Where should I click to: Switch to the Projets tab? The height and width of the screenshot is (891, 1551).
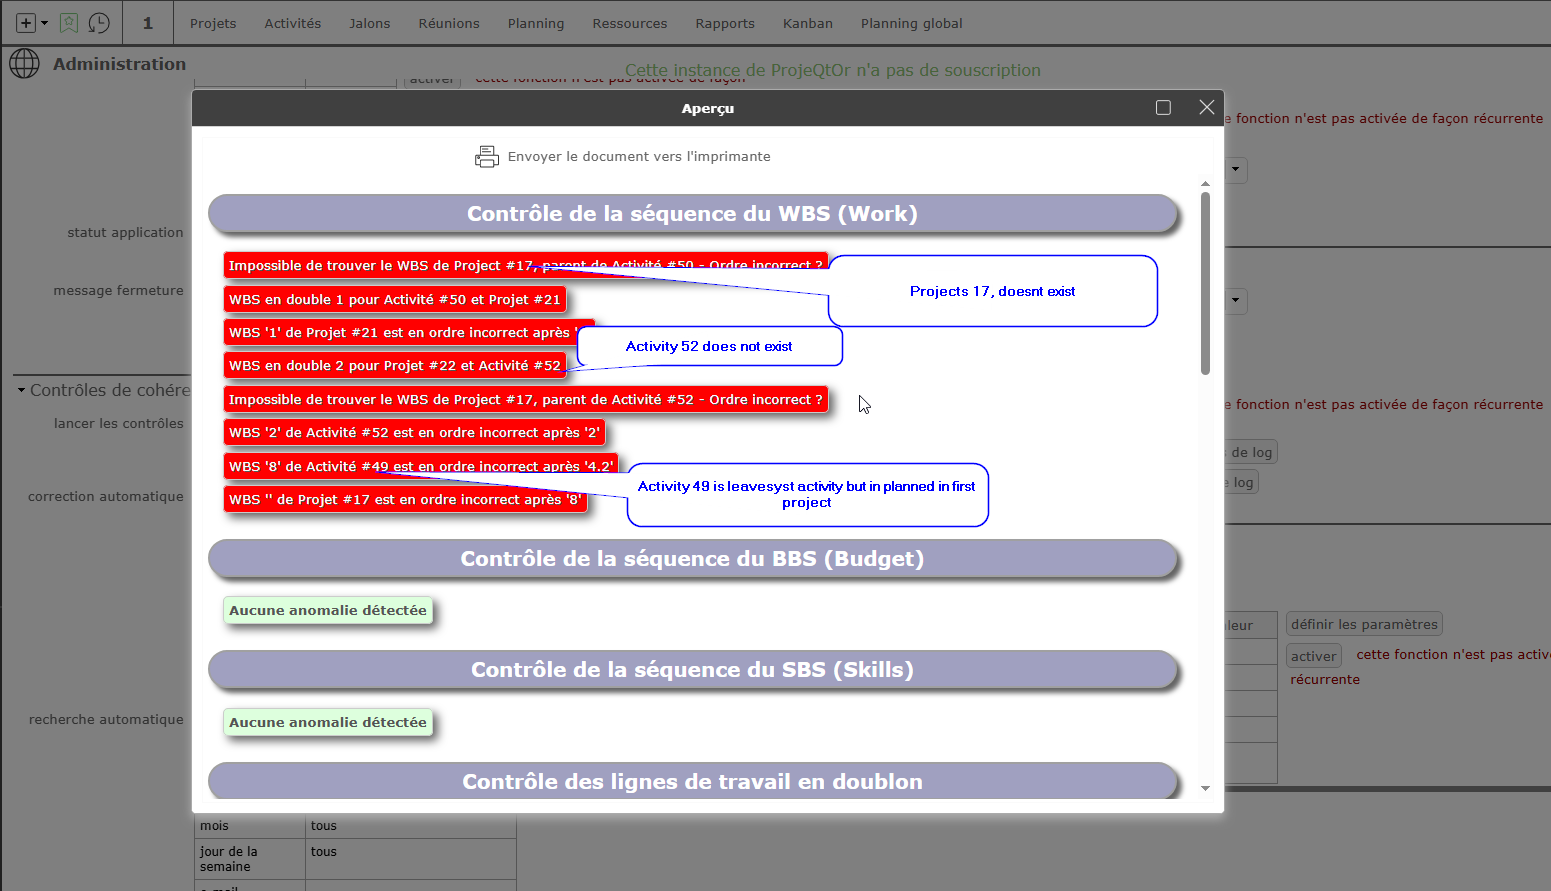coord(213,23)
